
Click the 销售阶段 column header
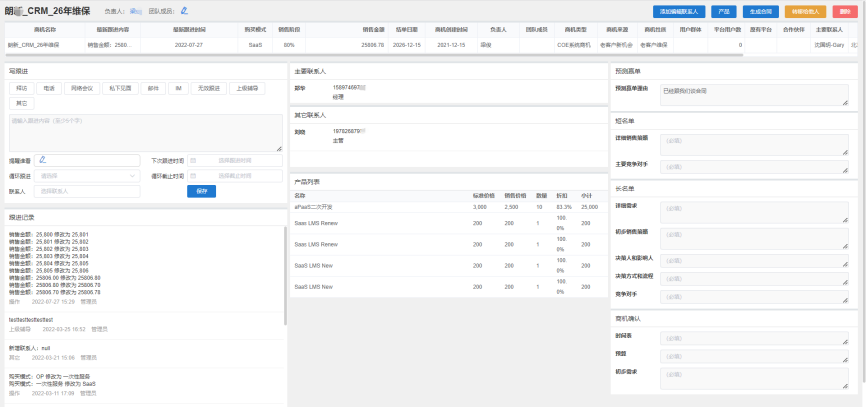pyautogui.click(x=289, y=30)
